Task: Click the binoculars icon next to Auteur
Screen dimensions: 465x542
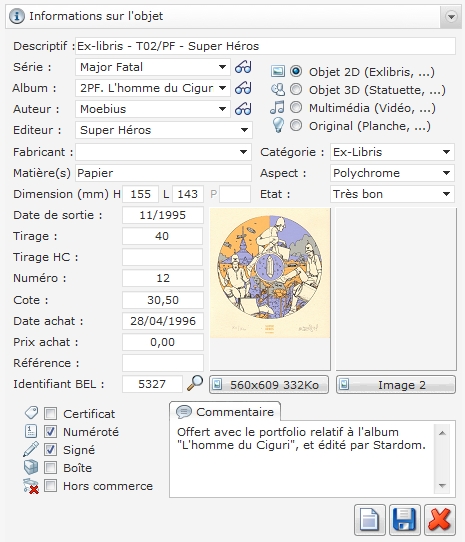Action: (x=243, y=109)
